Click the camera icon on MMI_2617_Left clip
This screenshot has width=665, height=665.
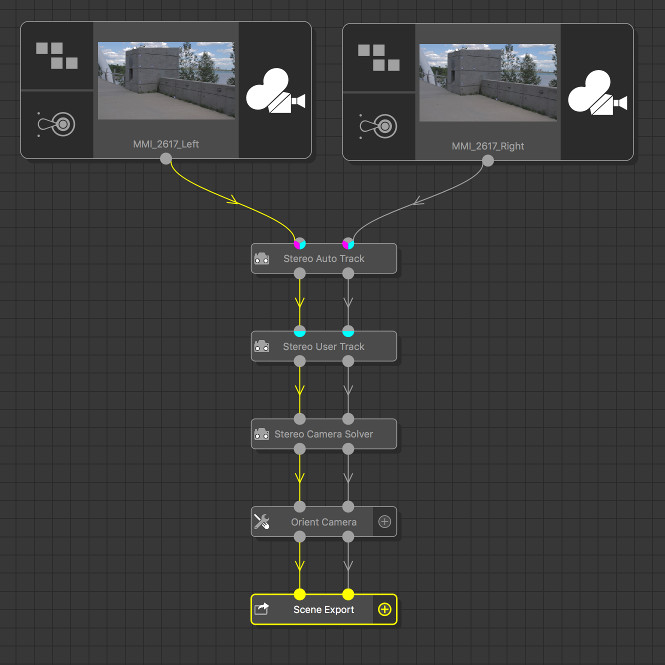coord(275,91)
